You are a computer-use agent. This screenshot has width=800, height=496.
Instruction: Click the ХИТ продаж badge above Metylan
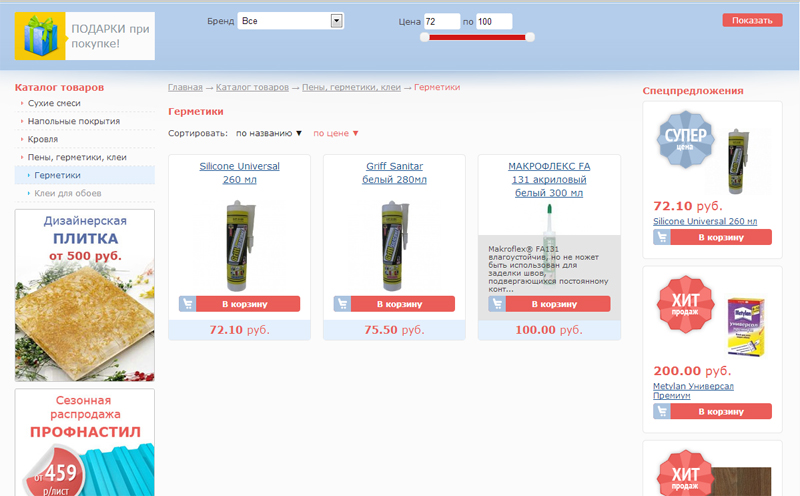(x=685, y=304)
